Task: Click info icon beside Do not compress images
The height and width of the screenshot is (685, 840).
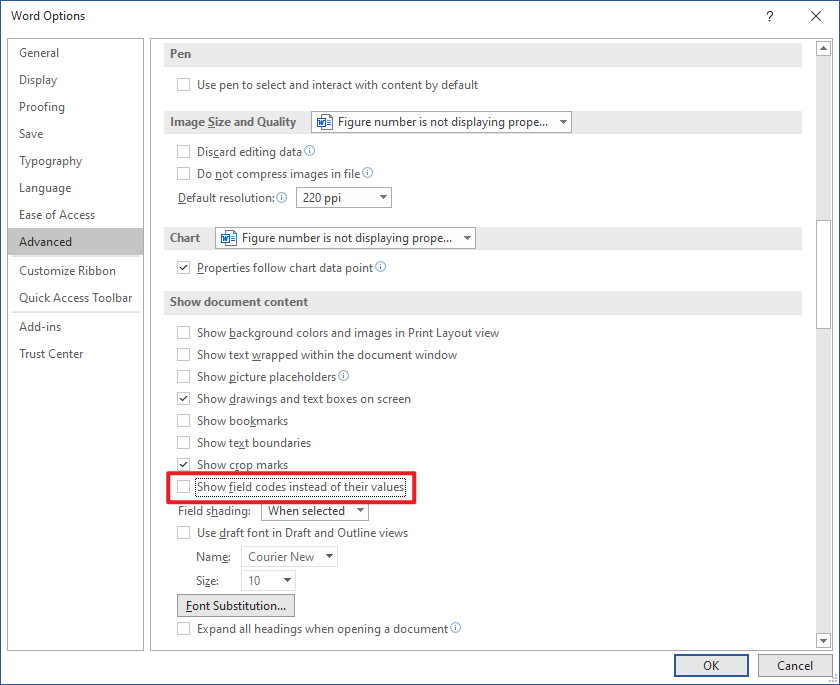Action: 368,173
